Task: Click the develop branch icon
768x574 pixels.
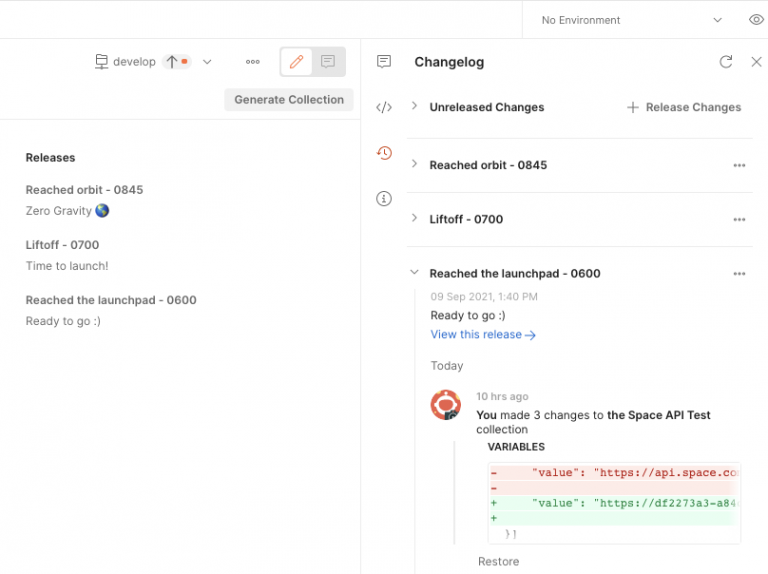Action: pos(101,62)
